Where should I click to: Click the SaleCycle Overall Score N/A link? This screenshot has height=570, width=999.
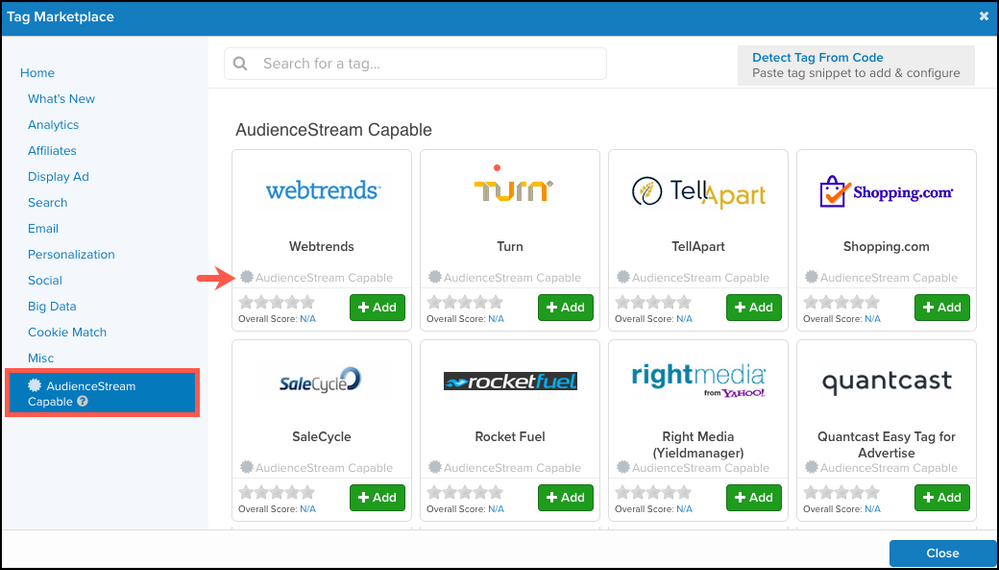coord(308,509)
